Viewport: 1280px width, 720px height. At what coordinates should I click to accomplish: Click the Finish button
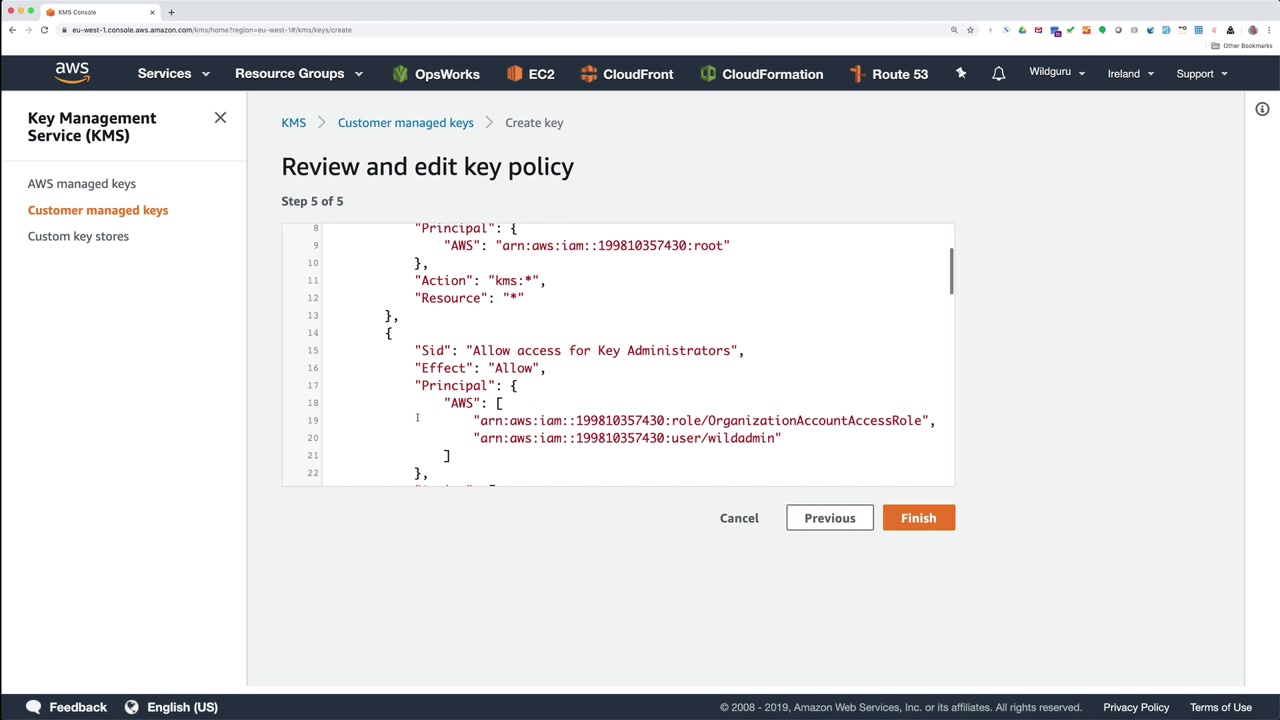(x=918, y=518)
